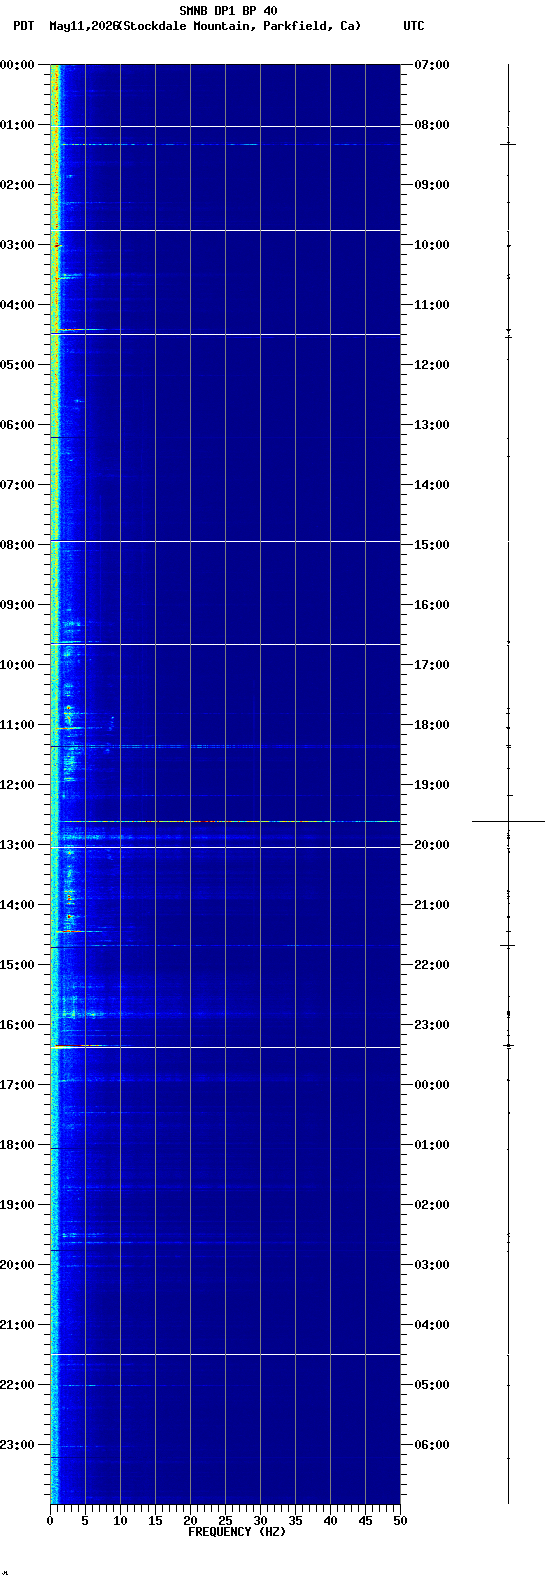This screenshot has height=1584, width=552.
Task: Click the PDT time label "01:00"
Action: [18, 125]
